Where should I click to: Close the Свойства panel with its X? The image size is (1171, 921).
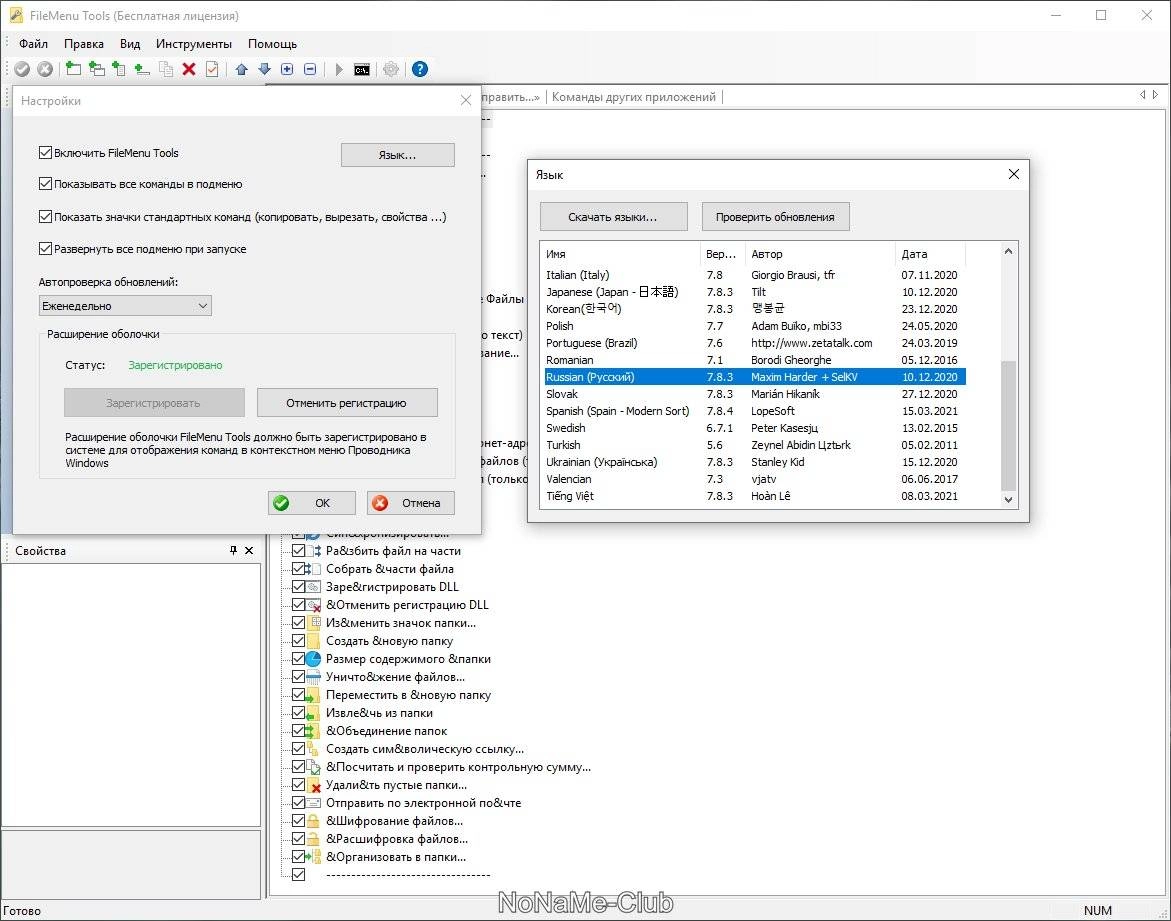[x=249, y=551]
